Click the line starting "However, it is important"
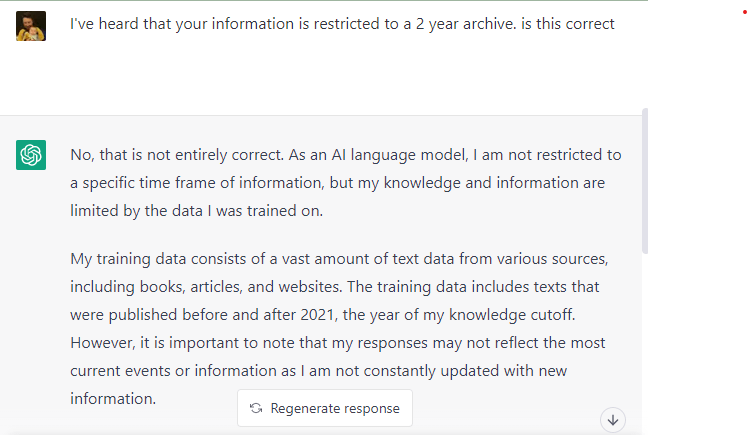 click(338, 343)
